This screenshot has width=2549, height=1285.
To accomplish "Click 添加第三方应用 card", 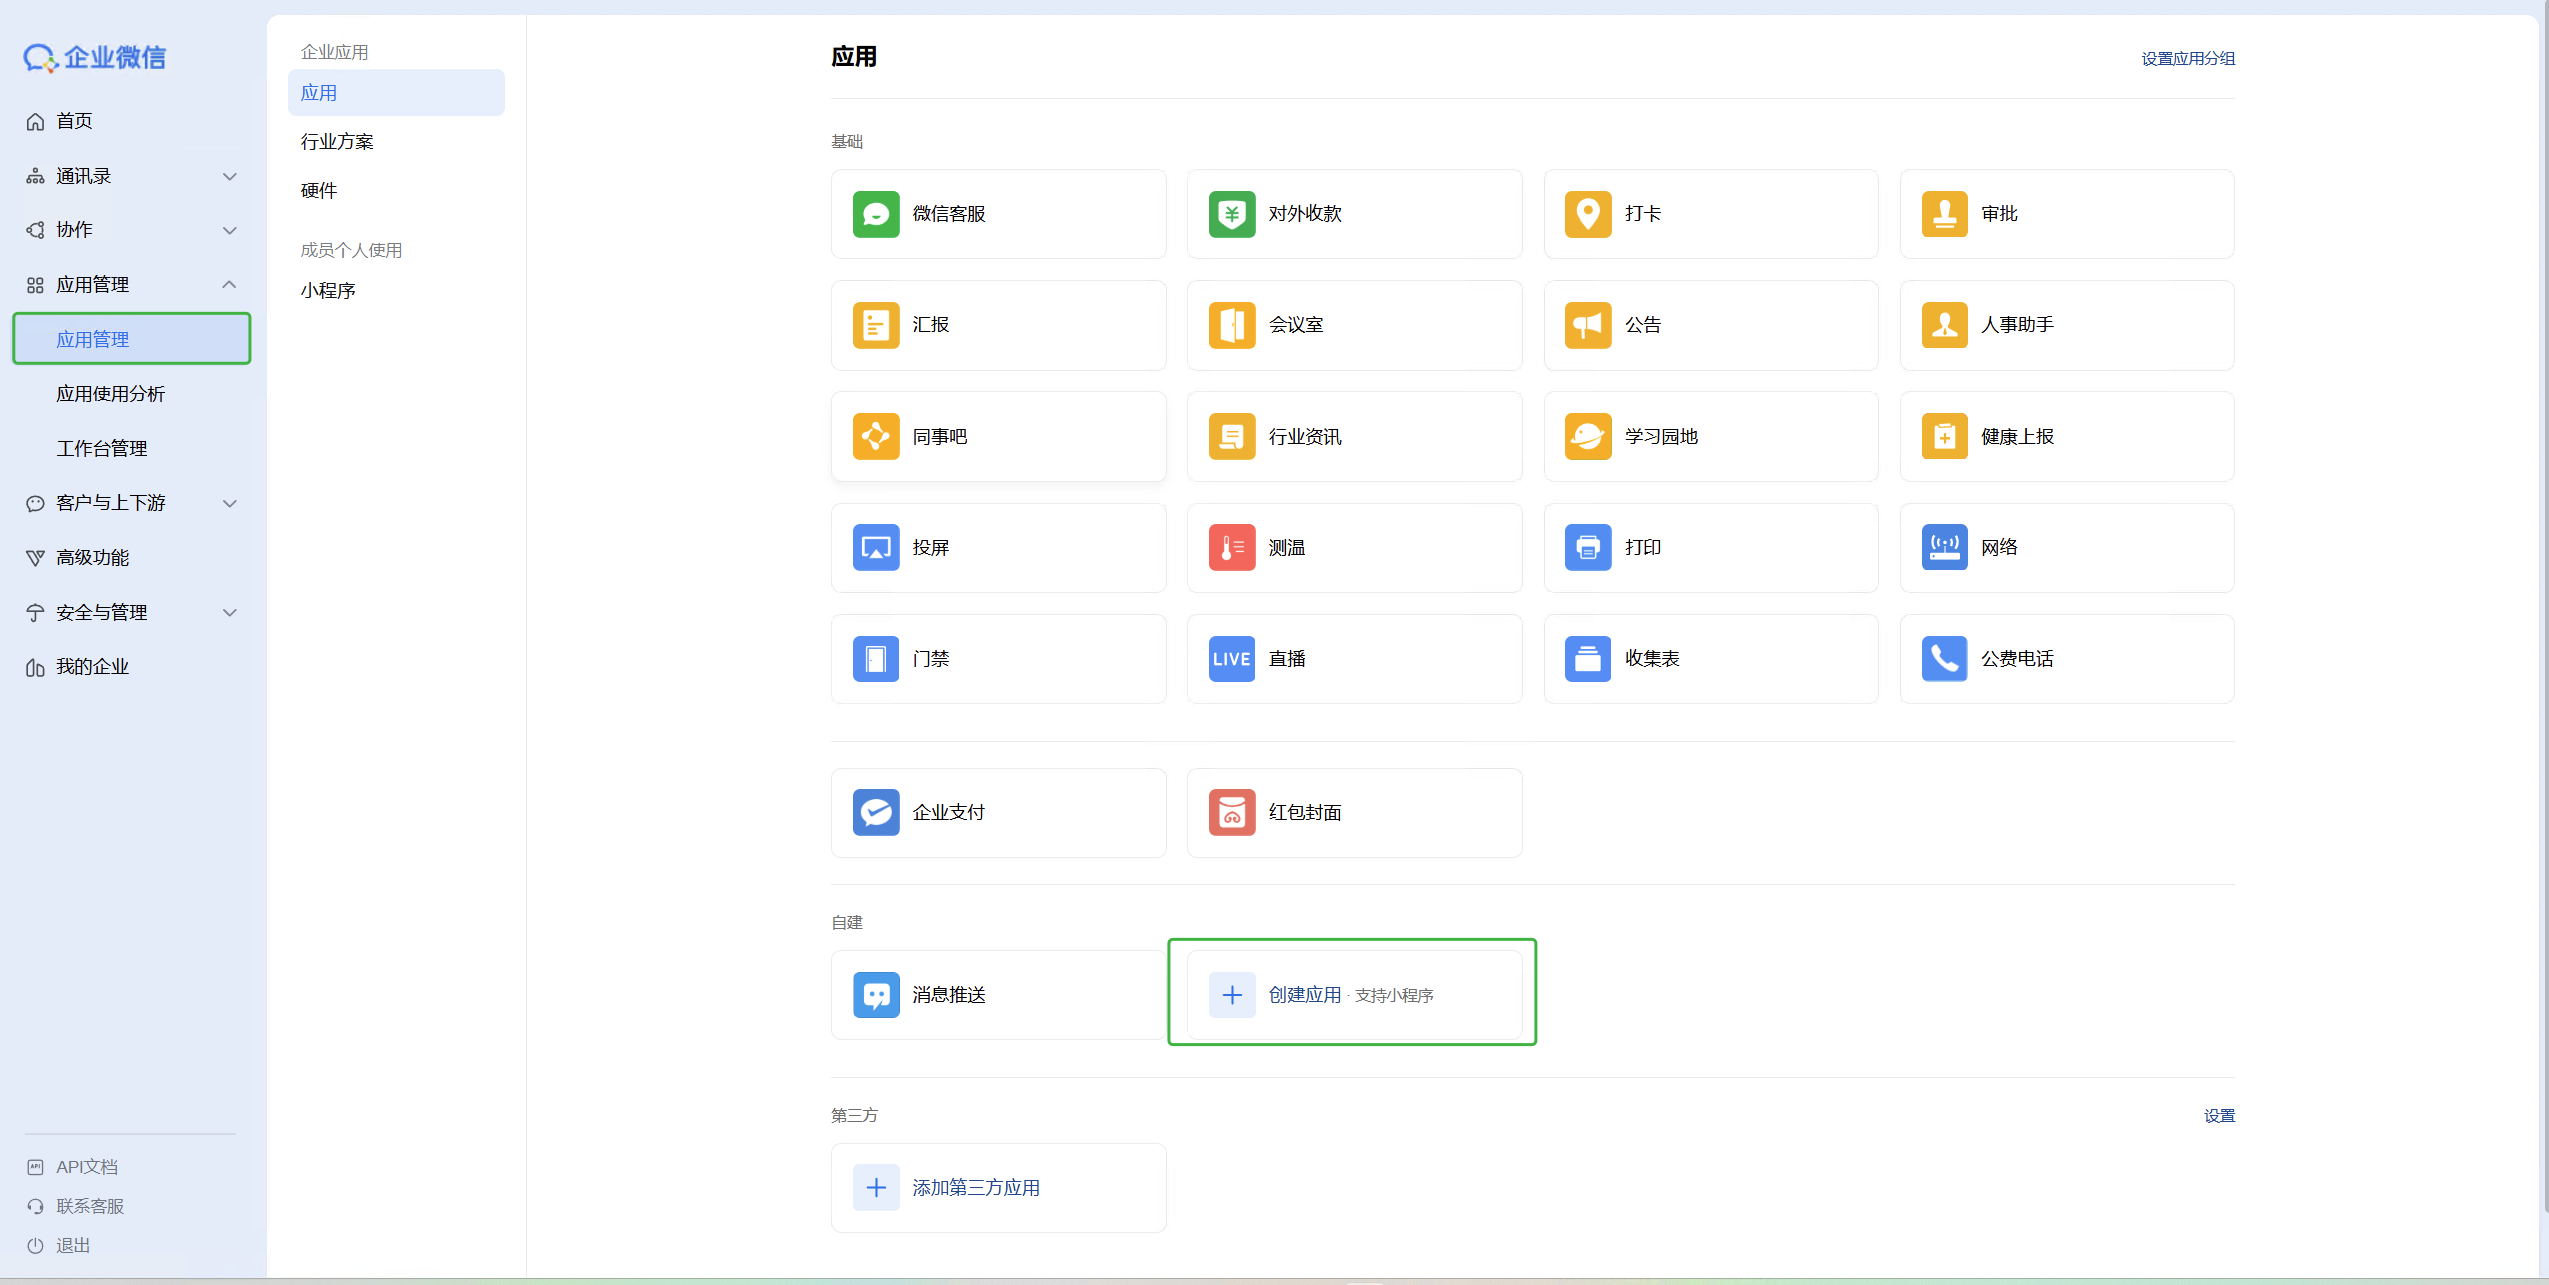I will tap(975, 1188).
